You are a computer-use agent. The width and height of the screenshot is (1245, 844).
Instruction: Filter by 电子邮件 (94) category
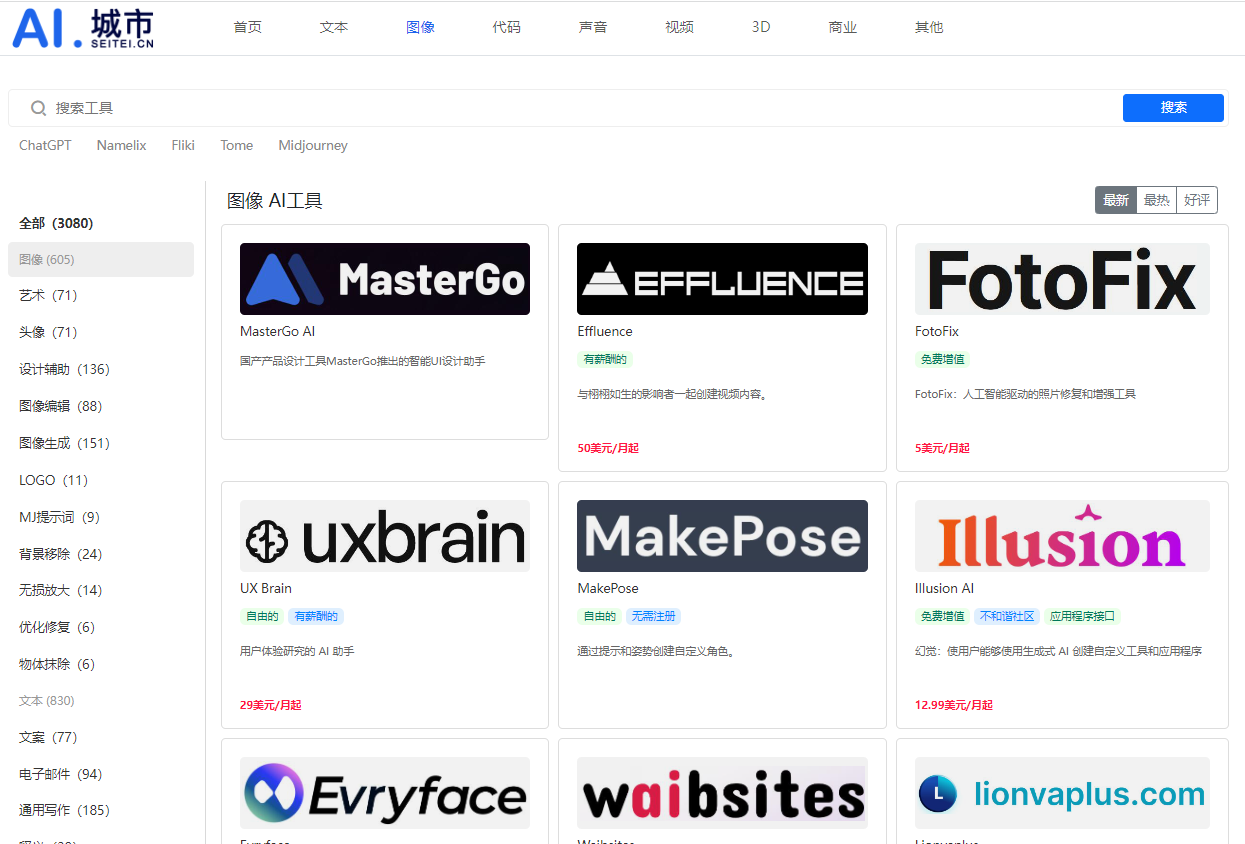[60, 774]
